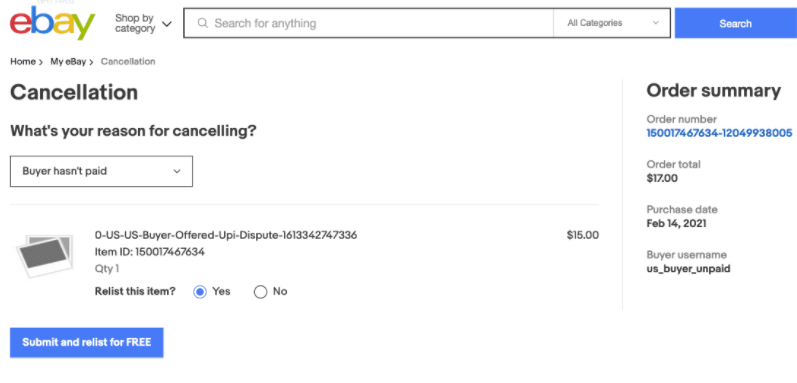Open the All Categories dropdown
The width and height of the screenshot is (797, 383).
(612, 23)
